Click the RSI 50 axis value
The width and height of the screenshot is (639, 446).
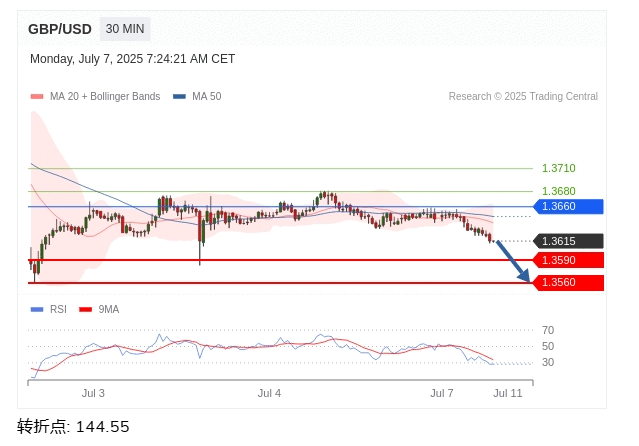coord(548,347)
